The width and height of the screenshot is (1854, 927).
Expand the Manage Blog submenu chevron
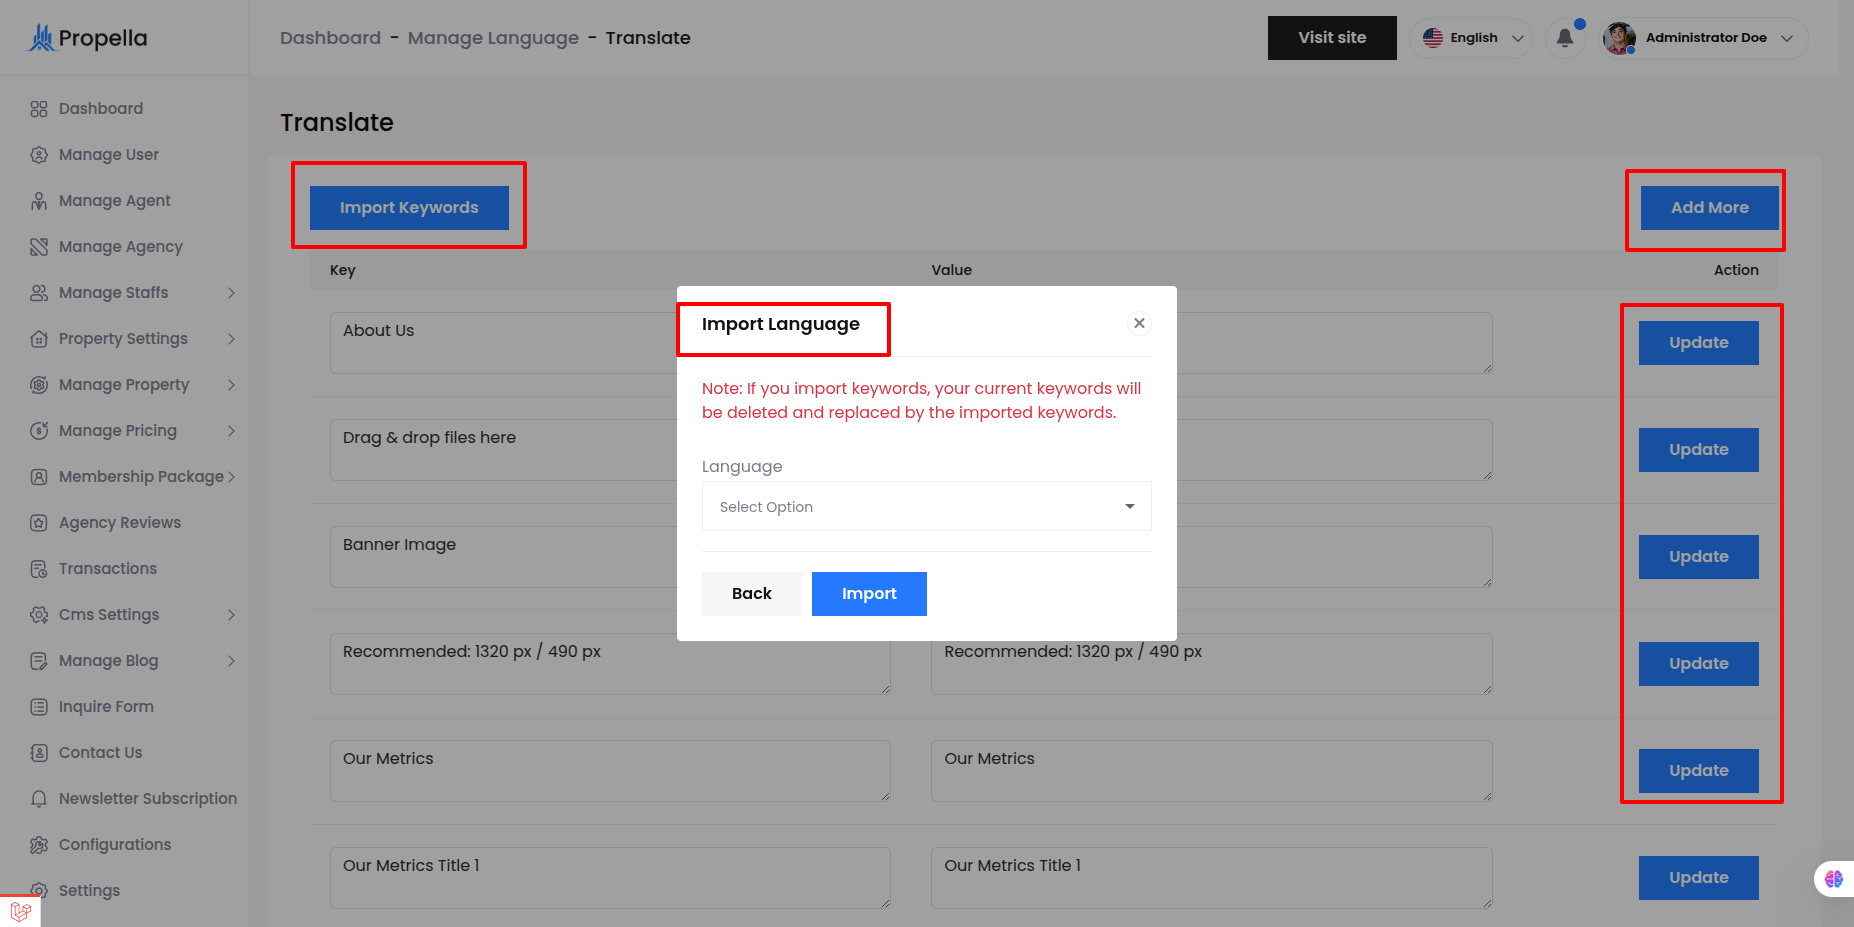point(231,661)
